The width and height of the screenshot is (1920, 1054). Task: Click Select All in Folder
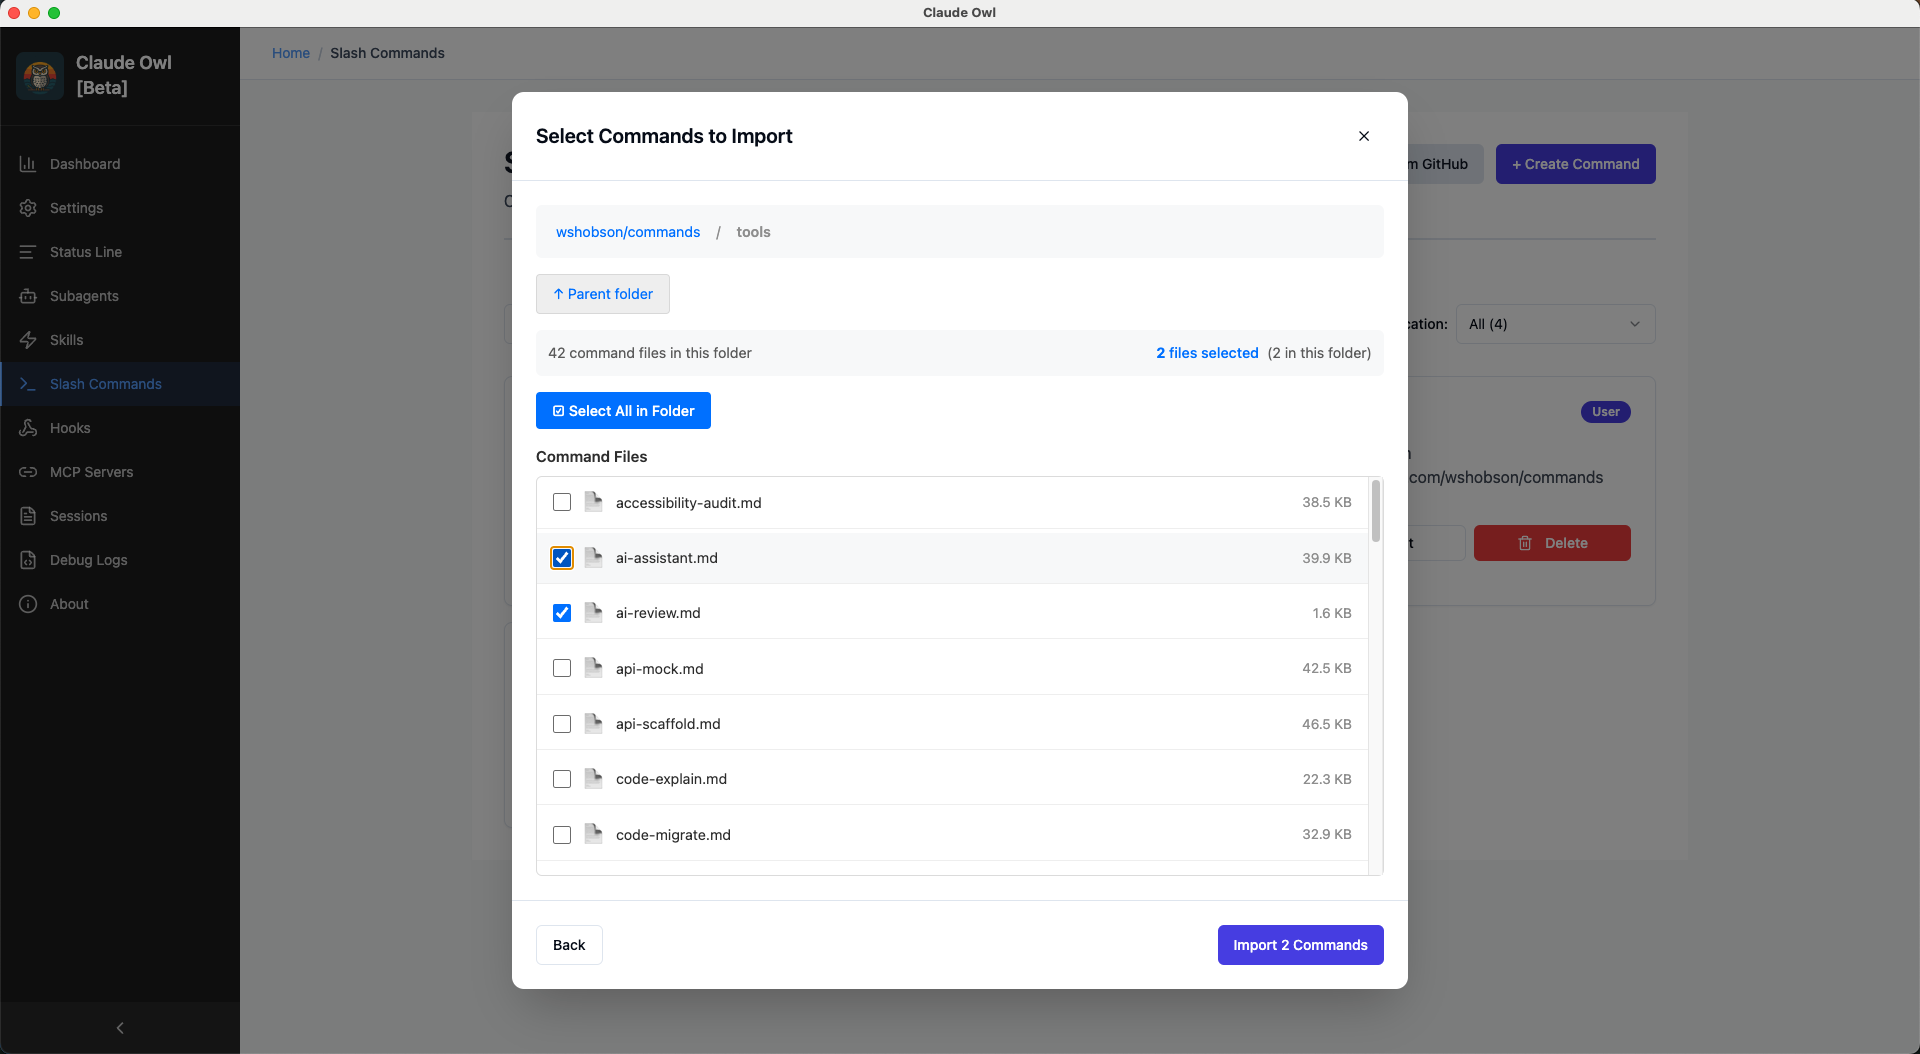[623, 410]
